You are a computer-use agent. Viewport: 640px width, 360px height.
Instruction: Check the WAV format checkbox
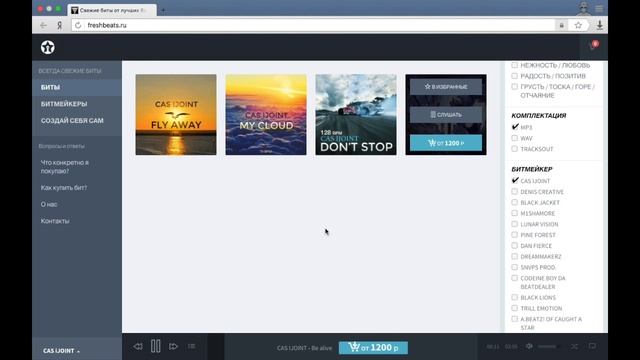click(515, 138)
